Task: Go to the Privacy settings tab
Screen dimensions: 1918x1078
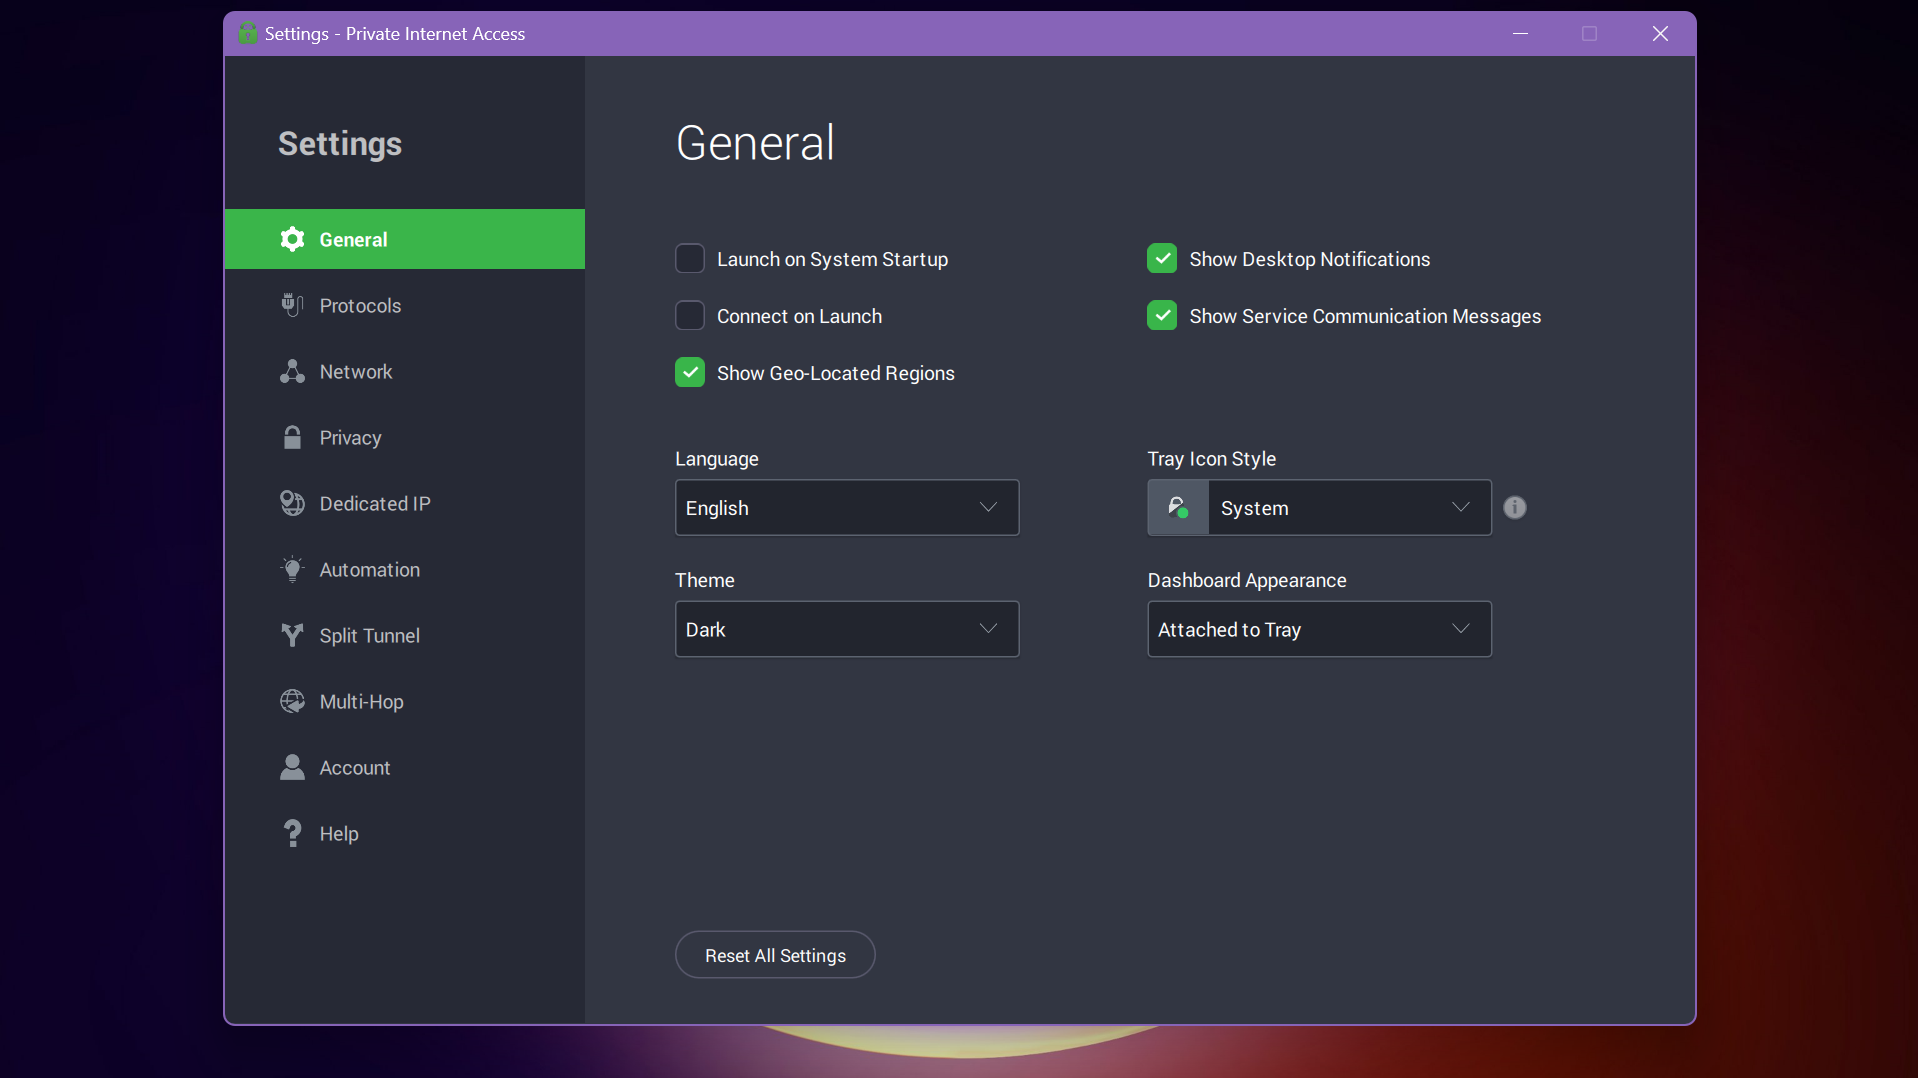Action: [x=405, y=437]
